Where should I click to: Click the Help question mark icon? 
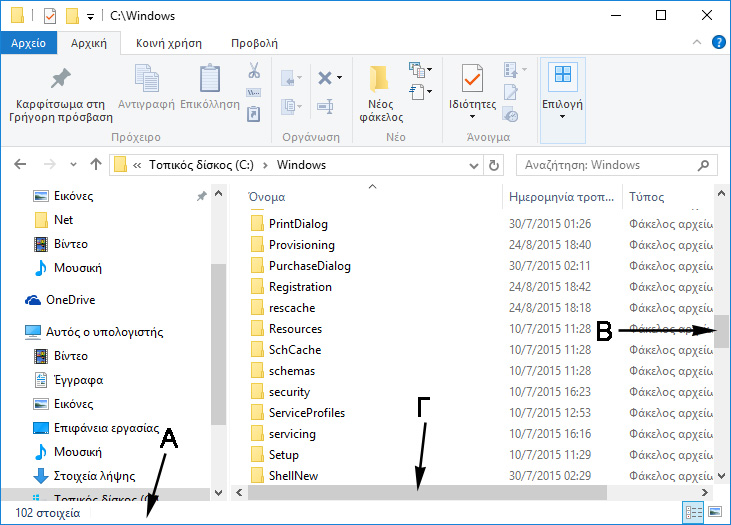tap(718, 42)
